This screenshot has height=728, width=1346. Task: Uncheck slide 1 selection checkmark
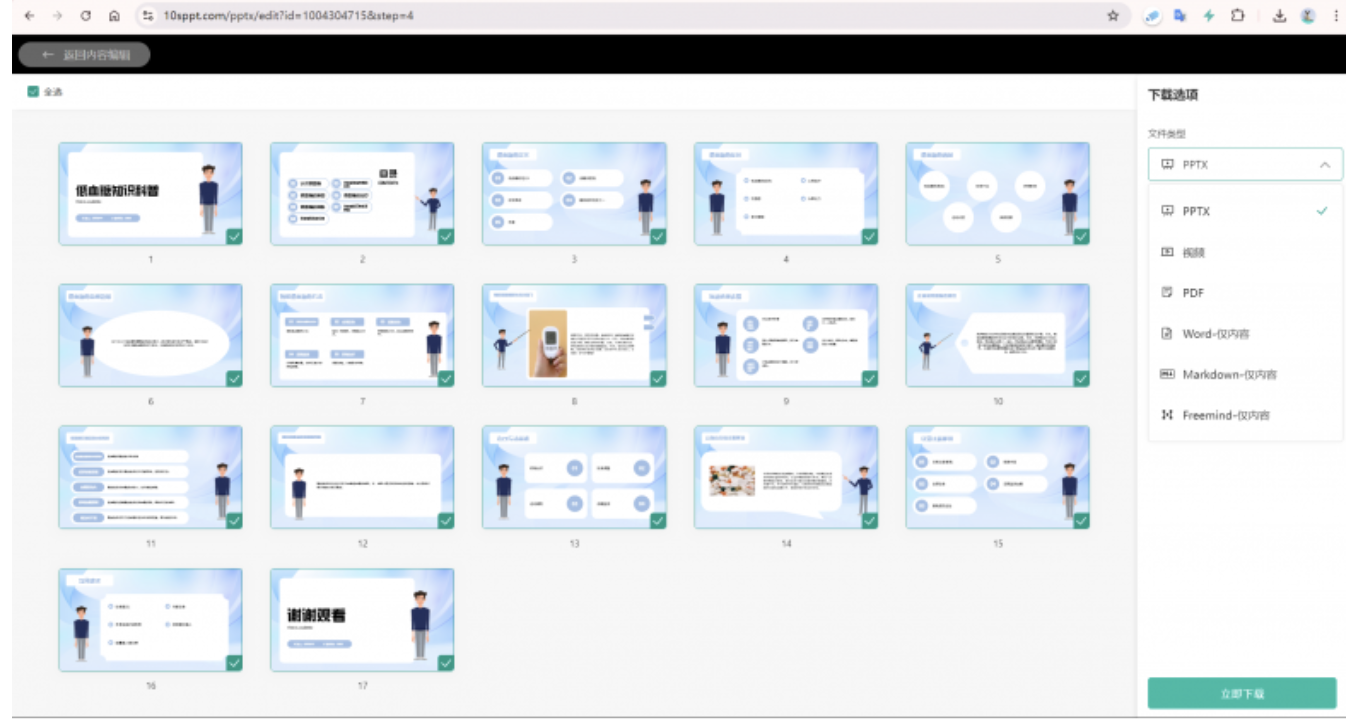(233, 237)
